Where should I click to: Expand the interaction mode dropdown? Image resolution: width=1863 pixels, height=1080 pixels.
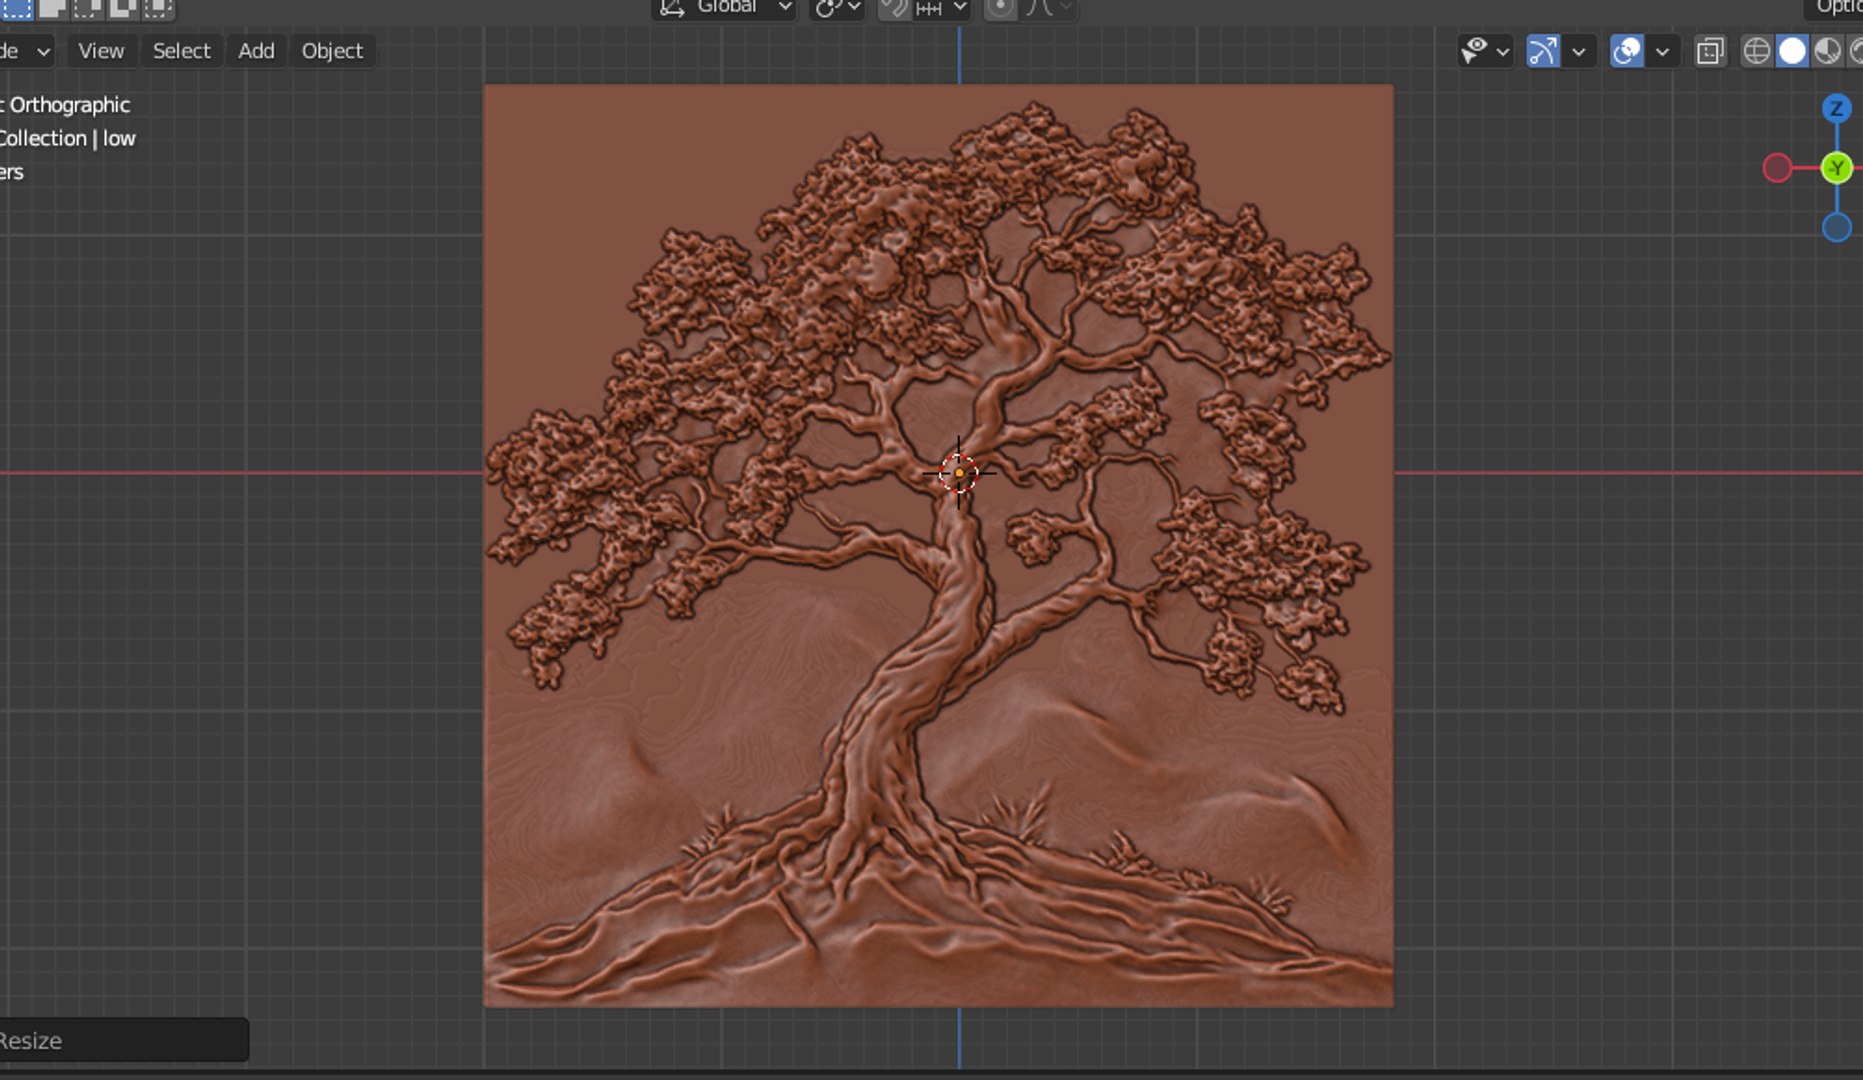(x=27, y=51)
